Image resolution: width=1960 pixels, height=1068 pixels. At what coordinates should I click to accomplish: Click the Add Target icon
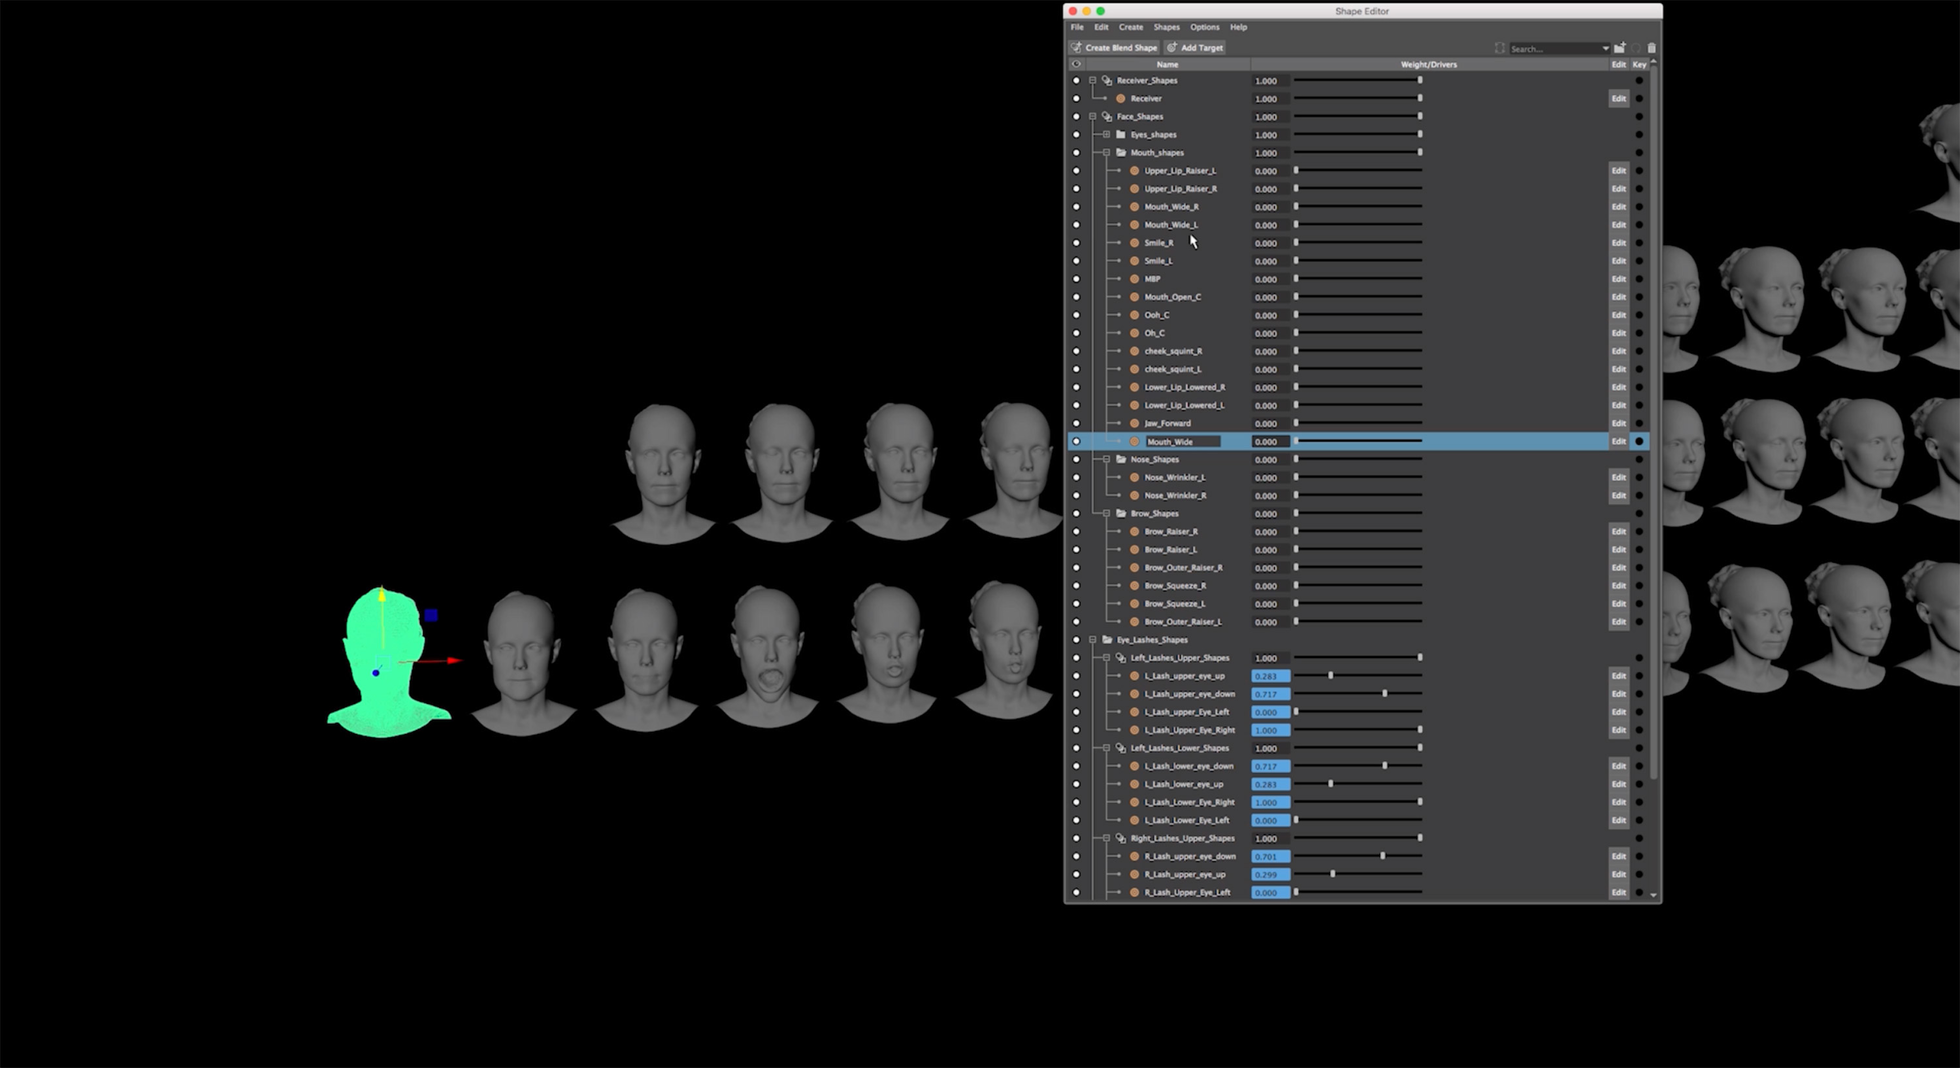point(1172,48)
